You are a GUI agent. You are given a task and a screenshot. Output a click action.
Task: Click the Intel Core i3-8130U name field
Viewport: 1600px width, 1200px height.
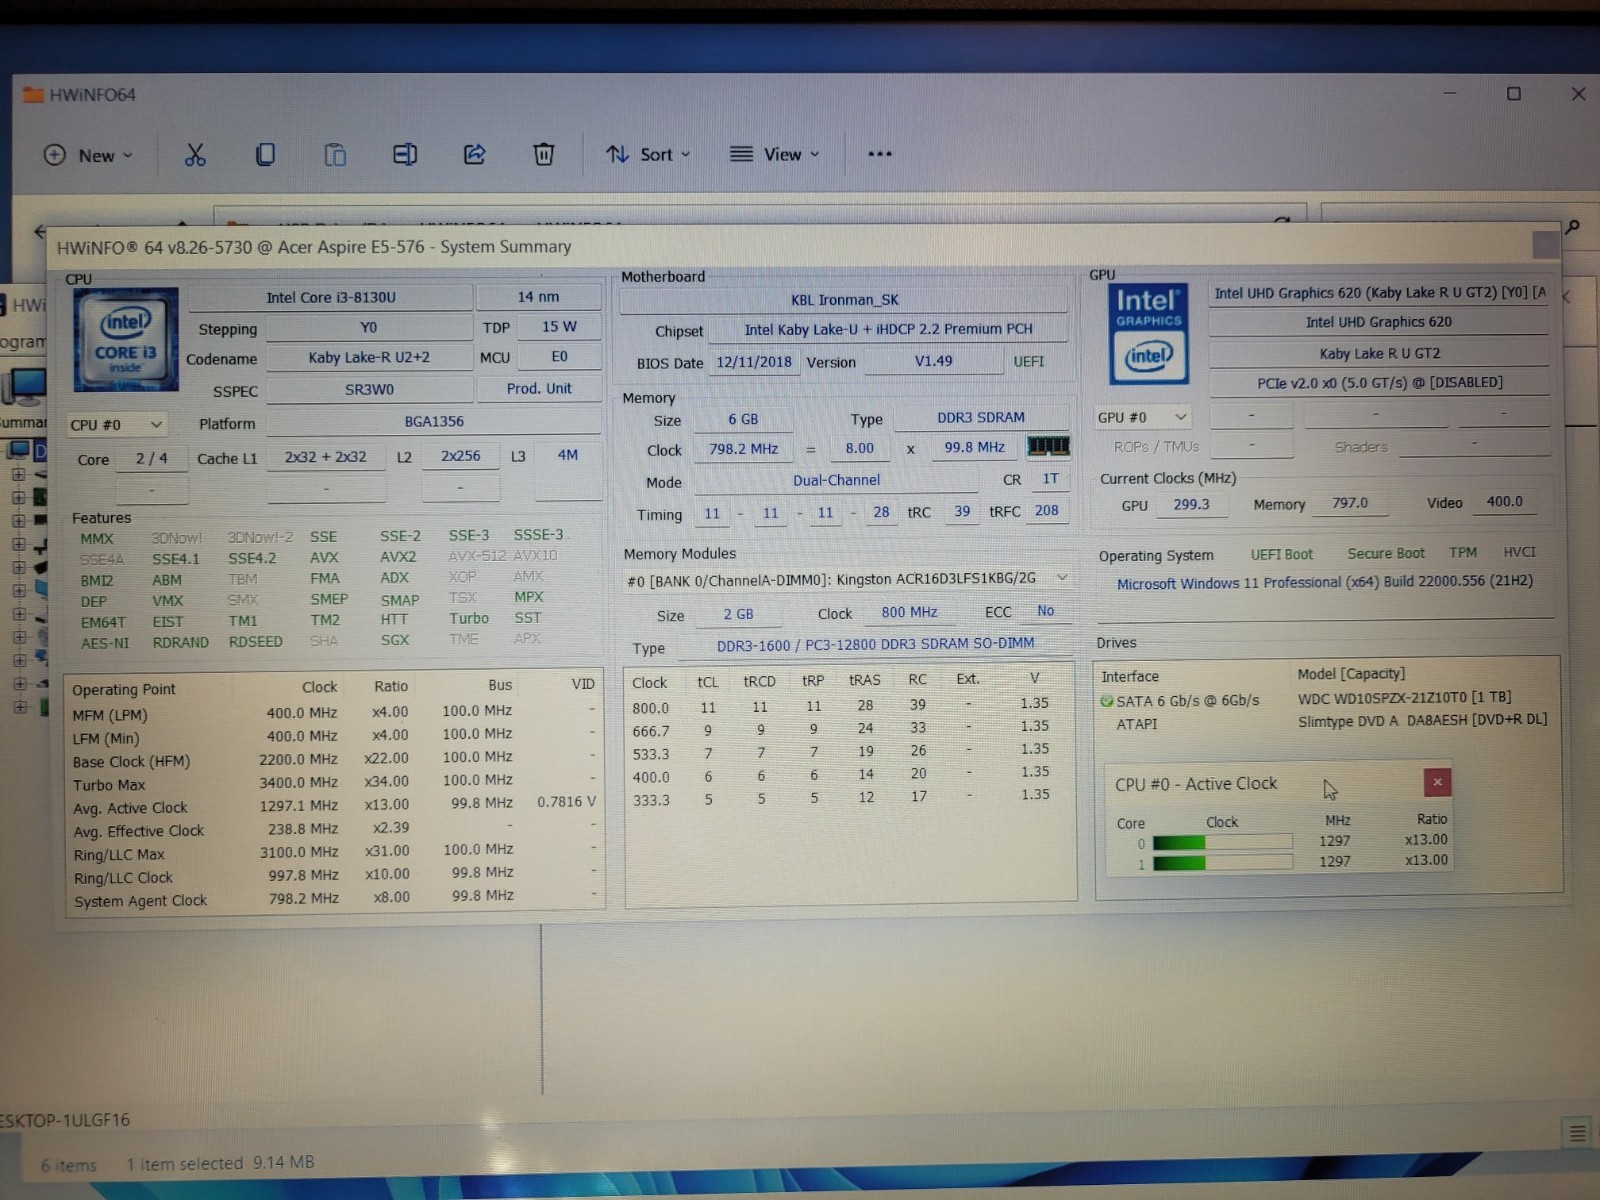tap(331, 297)
